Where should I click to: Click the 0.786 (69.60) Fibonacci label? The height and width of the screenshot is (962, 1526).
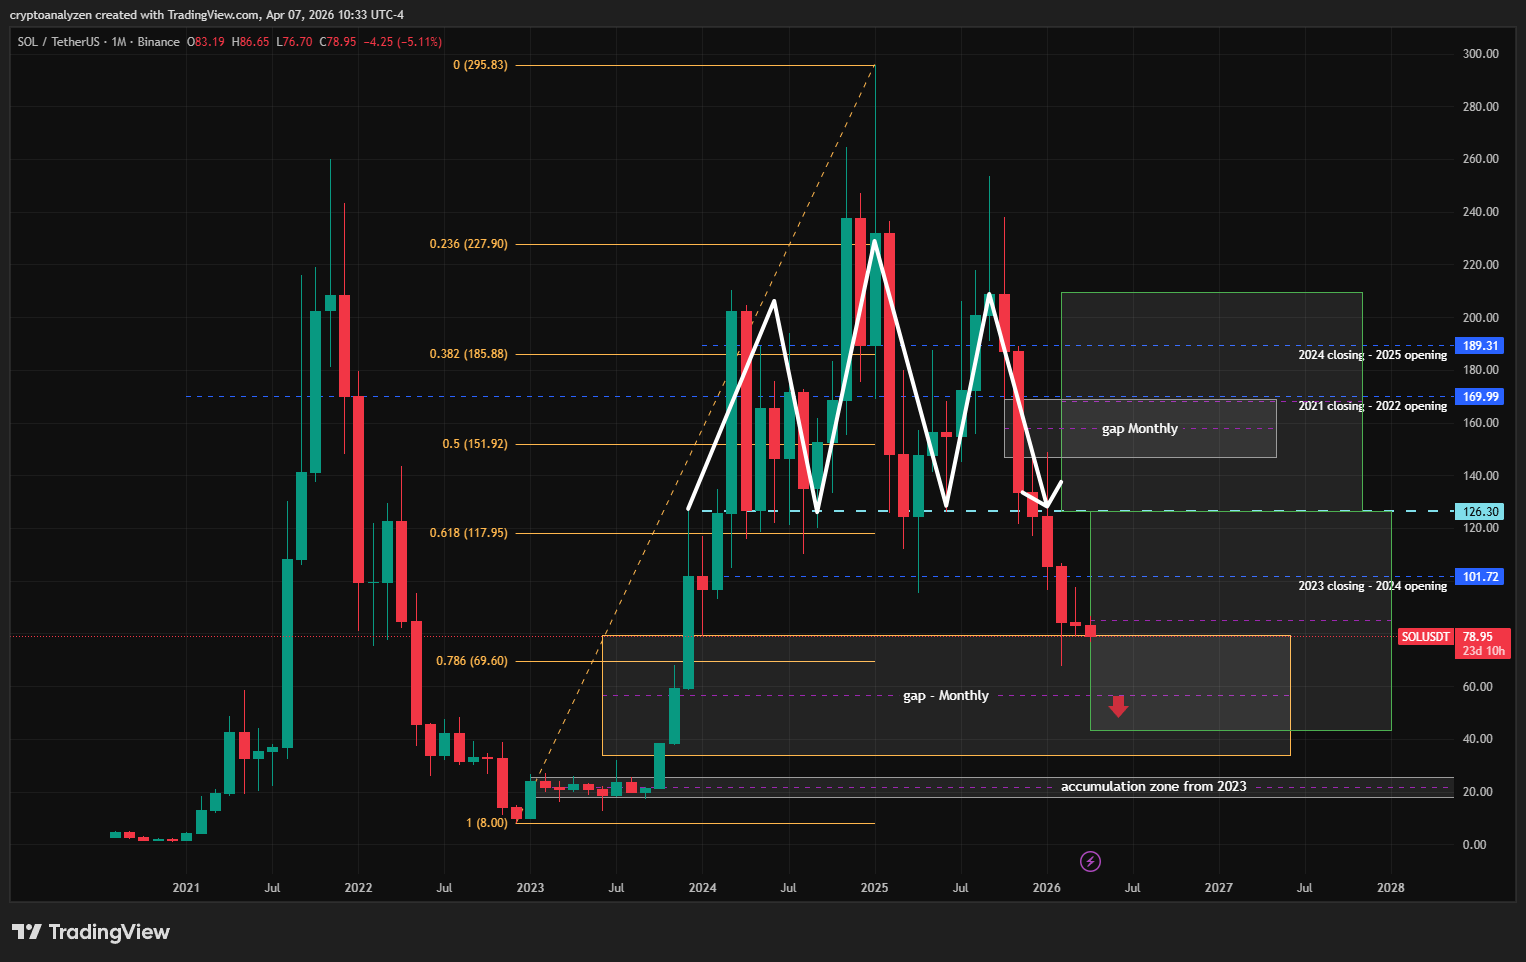tap(471, 661)
